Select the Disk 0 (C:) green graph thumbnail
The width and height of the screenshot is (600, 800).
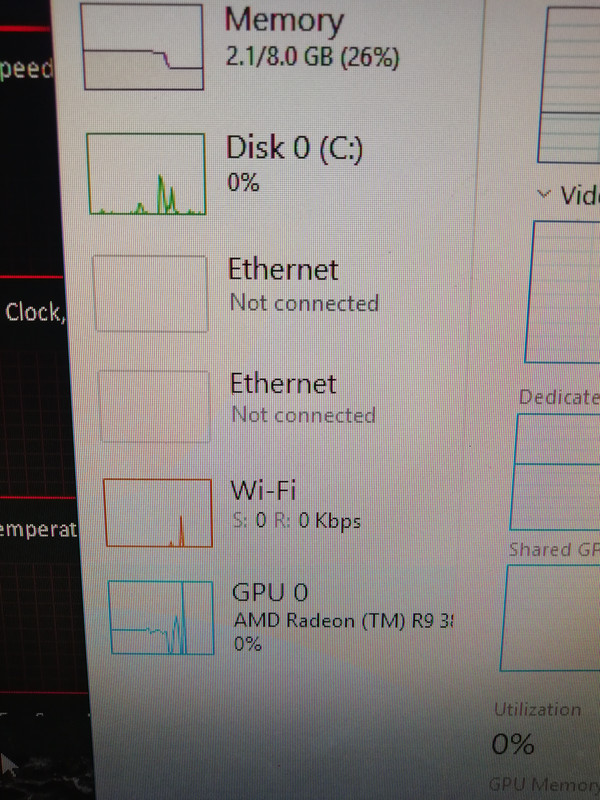[146, 174]
